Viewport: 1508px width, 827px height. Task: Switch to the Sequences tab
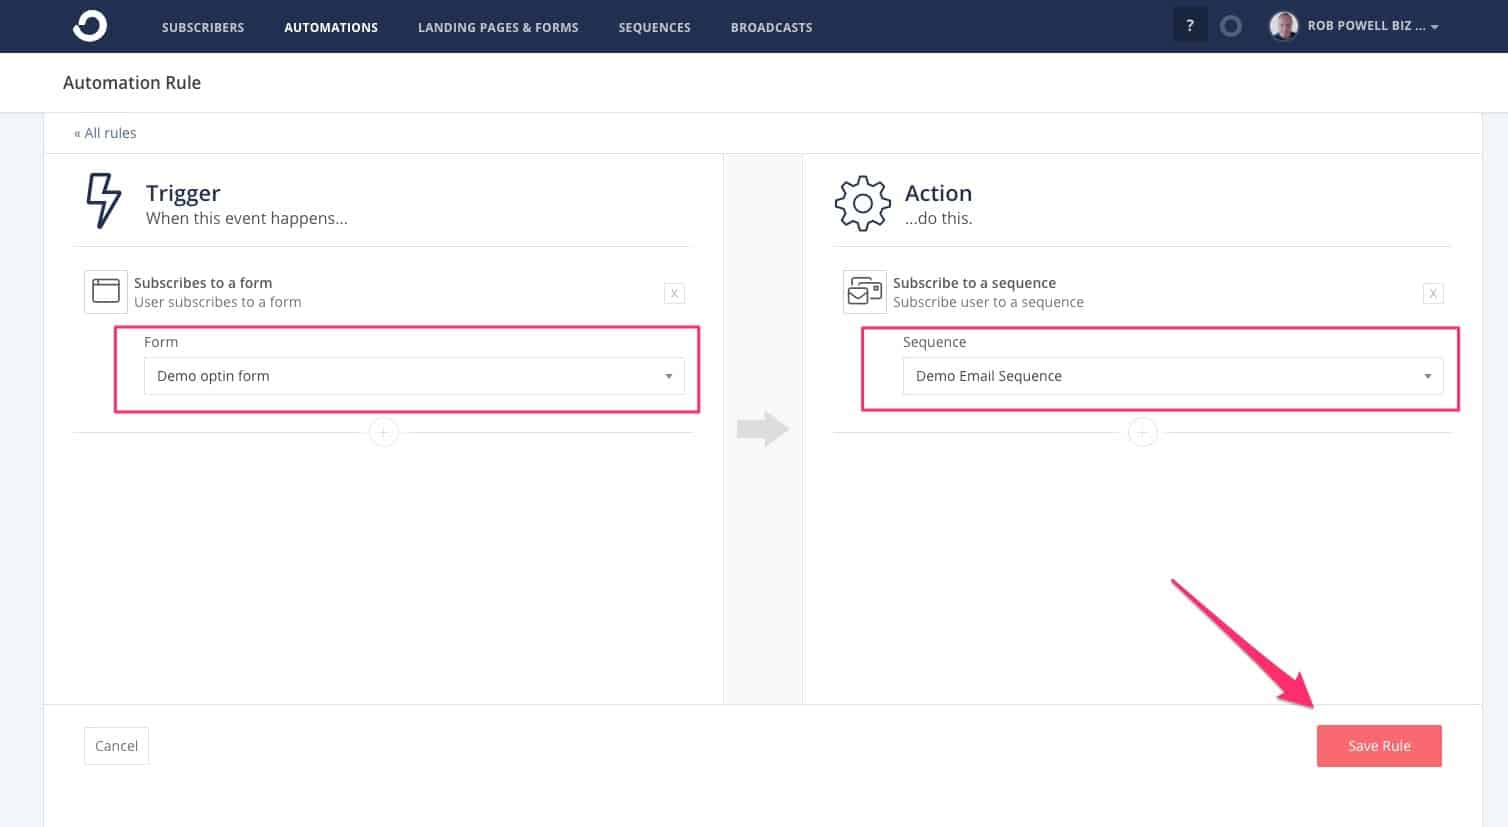(x=654, y=27)
